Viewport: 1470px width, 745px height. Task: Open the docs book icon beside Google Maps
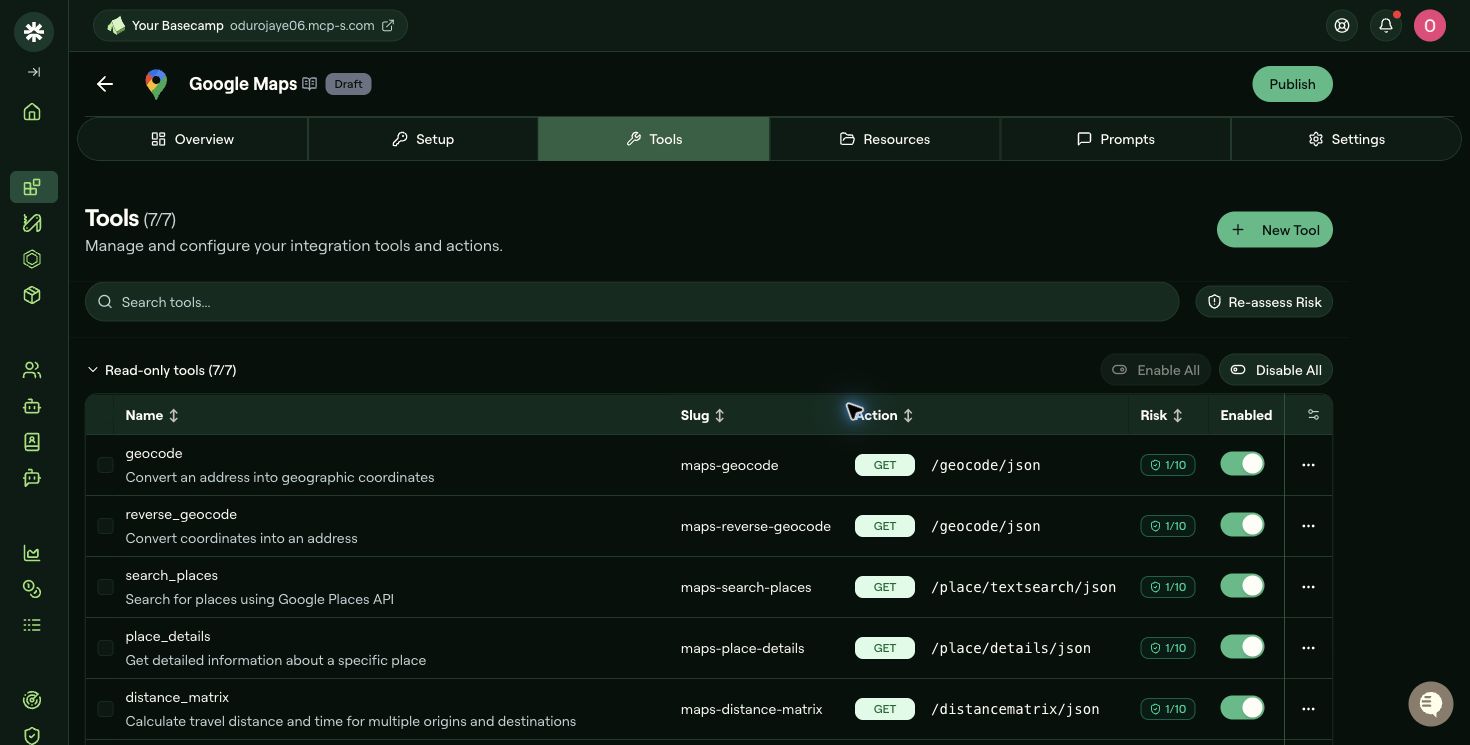pyautogui.click(x=310, y=84)
